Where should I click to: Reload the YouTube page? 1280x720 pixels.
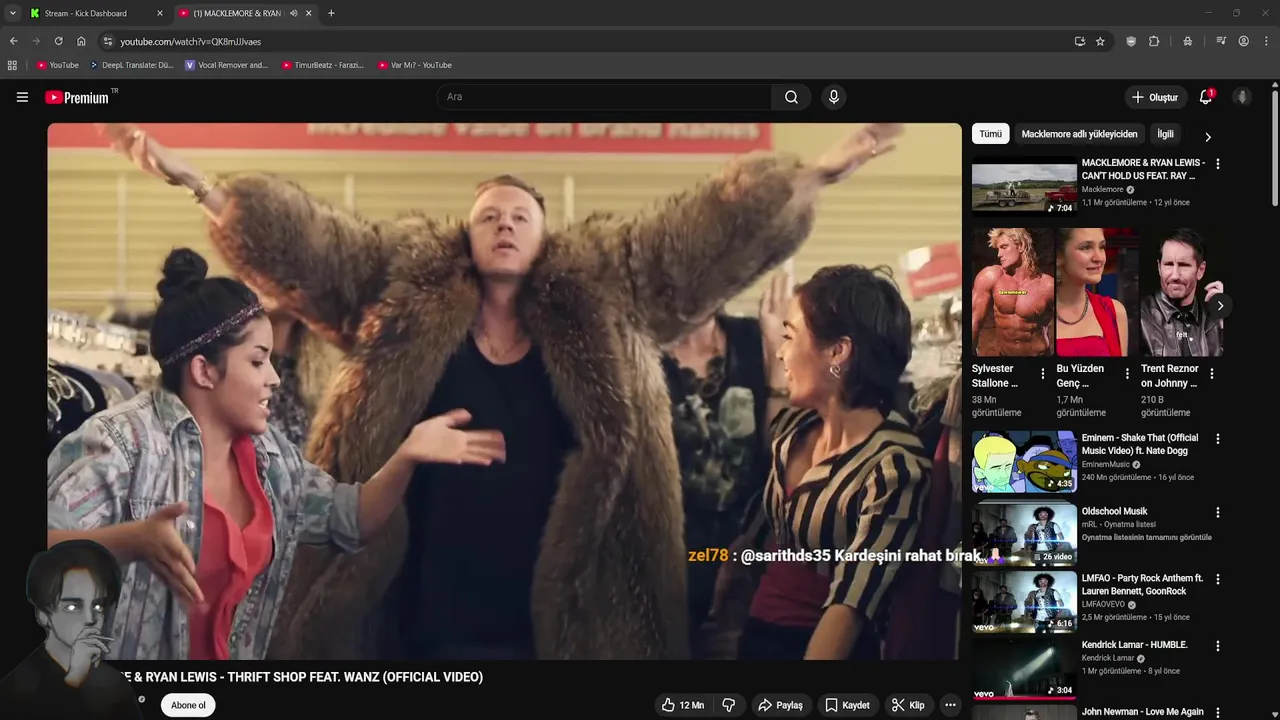coord(58,41)
